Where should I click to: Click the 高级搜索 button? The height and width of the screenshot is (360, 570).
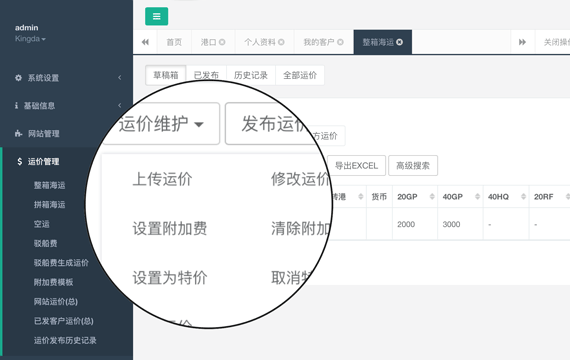413,166
